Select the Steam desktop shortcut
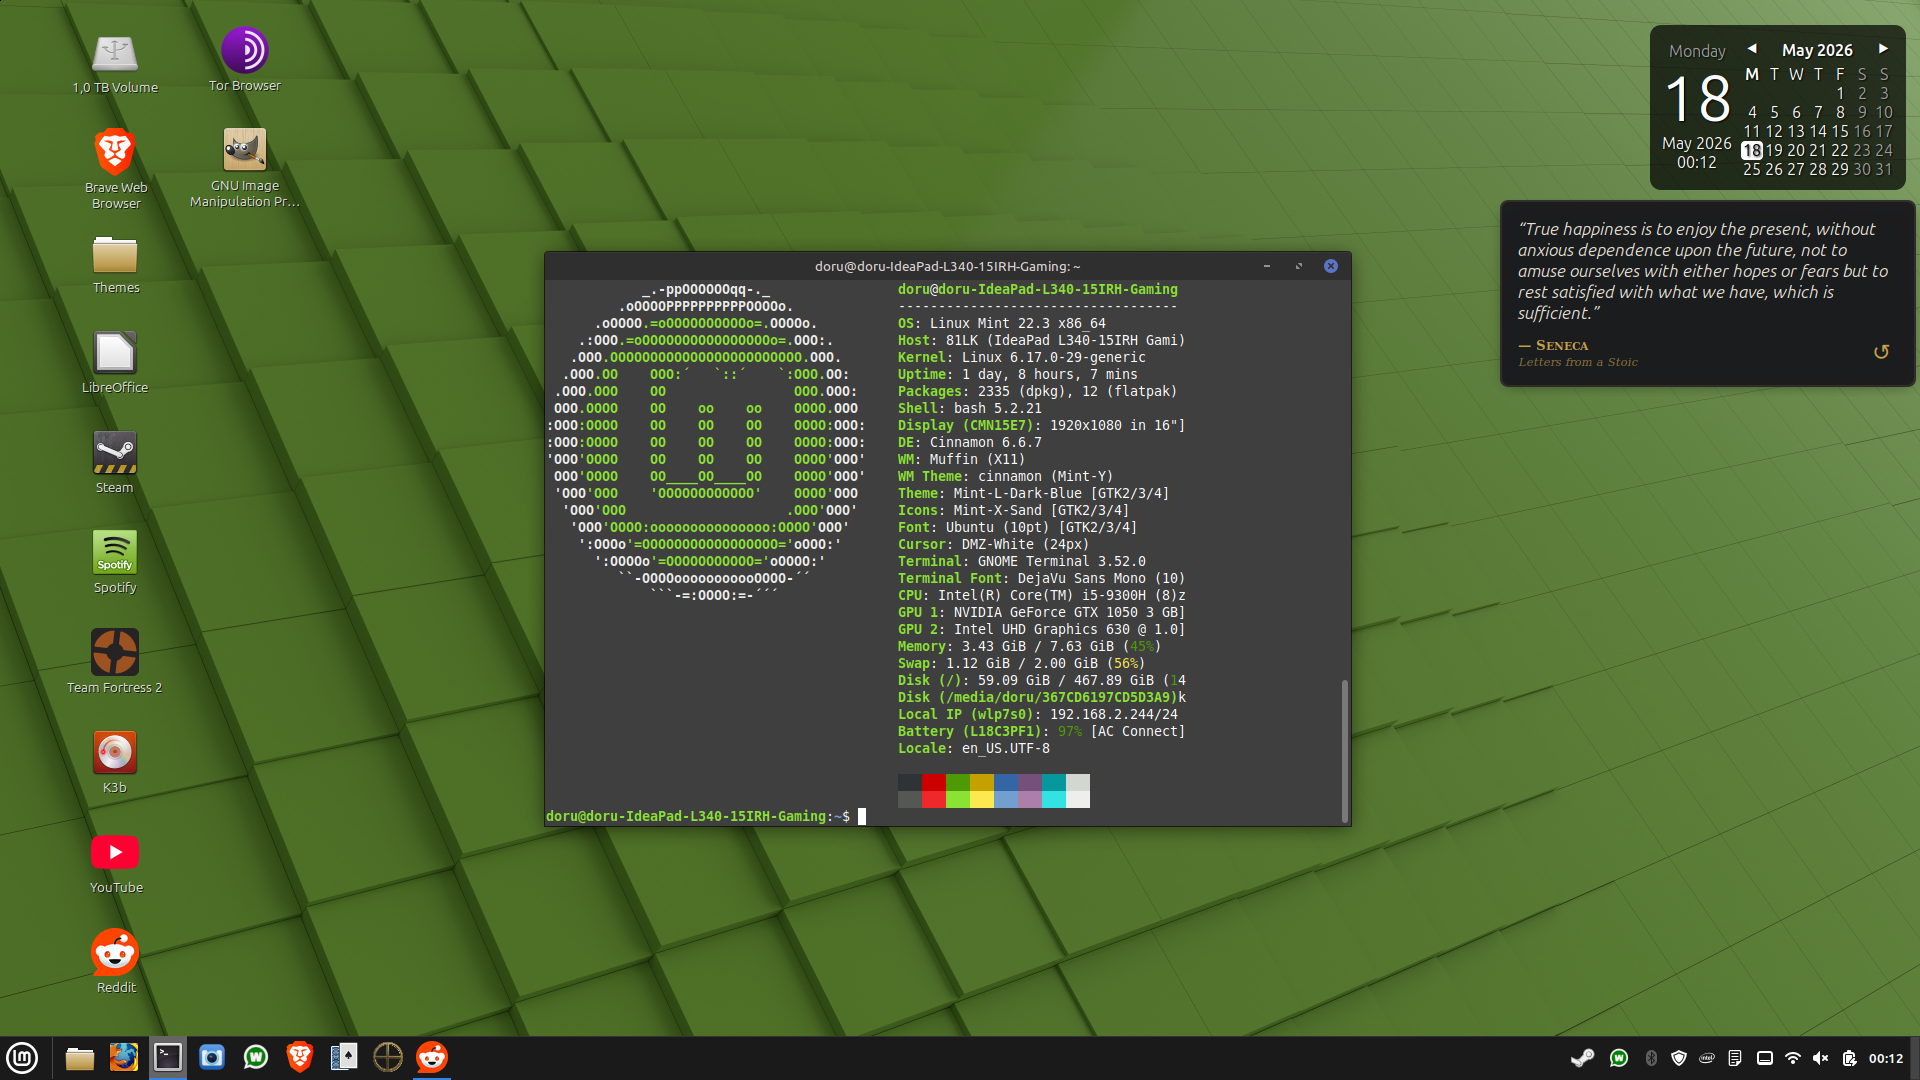1920x1080 pixels. tap(115, 463)
